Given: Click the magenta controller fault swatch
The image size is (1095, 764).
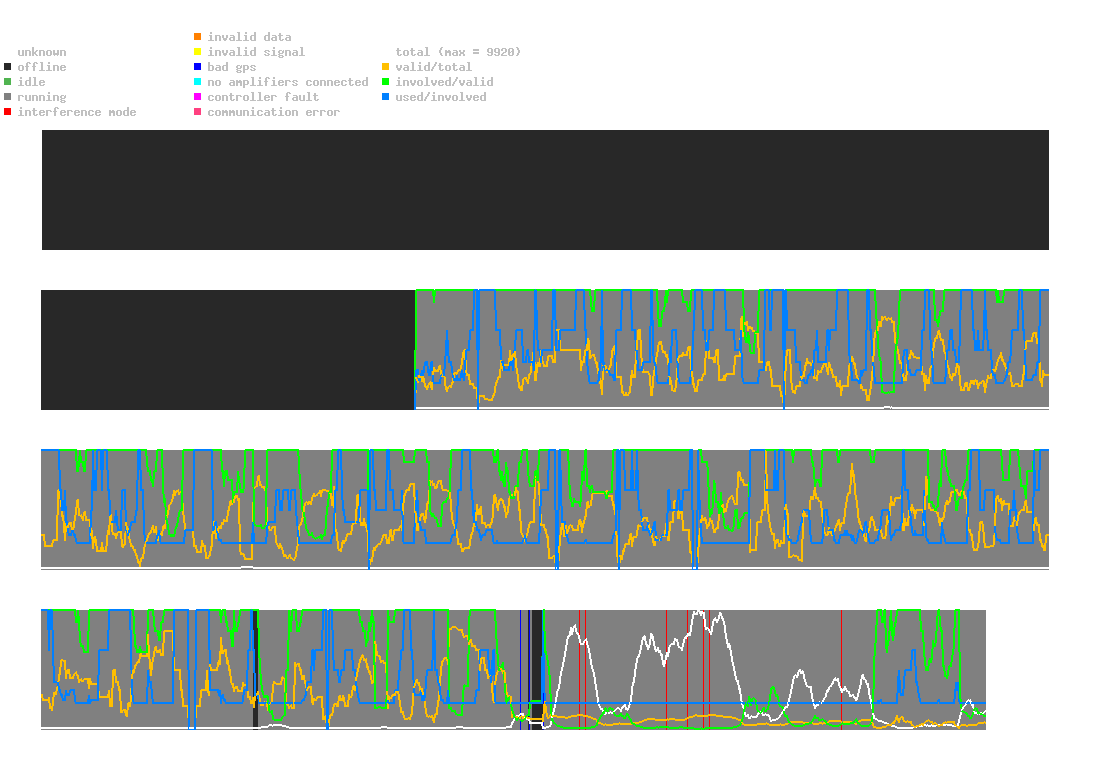Looking at the screenshot, I should point(198,97).
